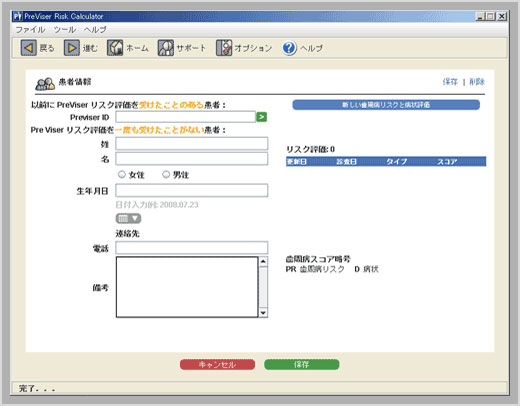Screen dimensions: 520x406
Task: Open the File (ファイル) menu
Action: (x=30, y=30)
